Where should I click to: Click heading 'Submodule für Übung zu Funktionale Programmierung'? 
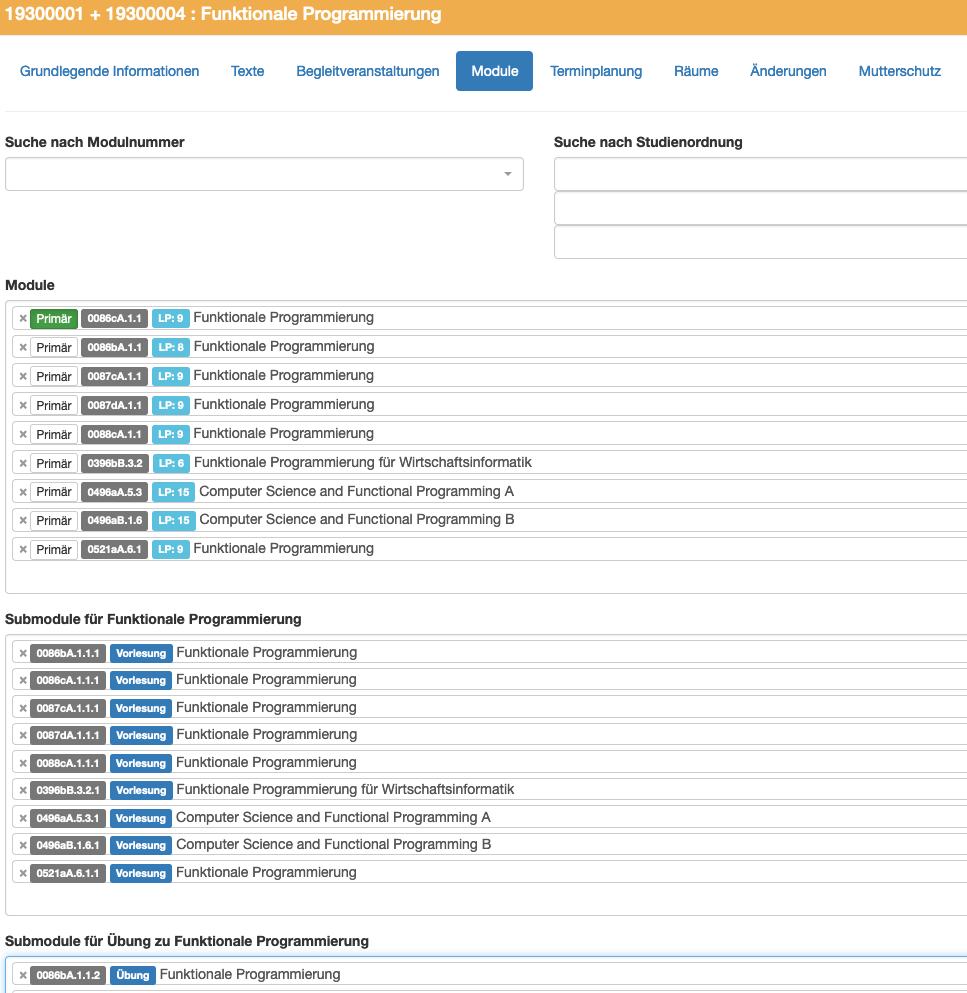pyautogui.click(x=187, y=941)
